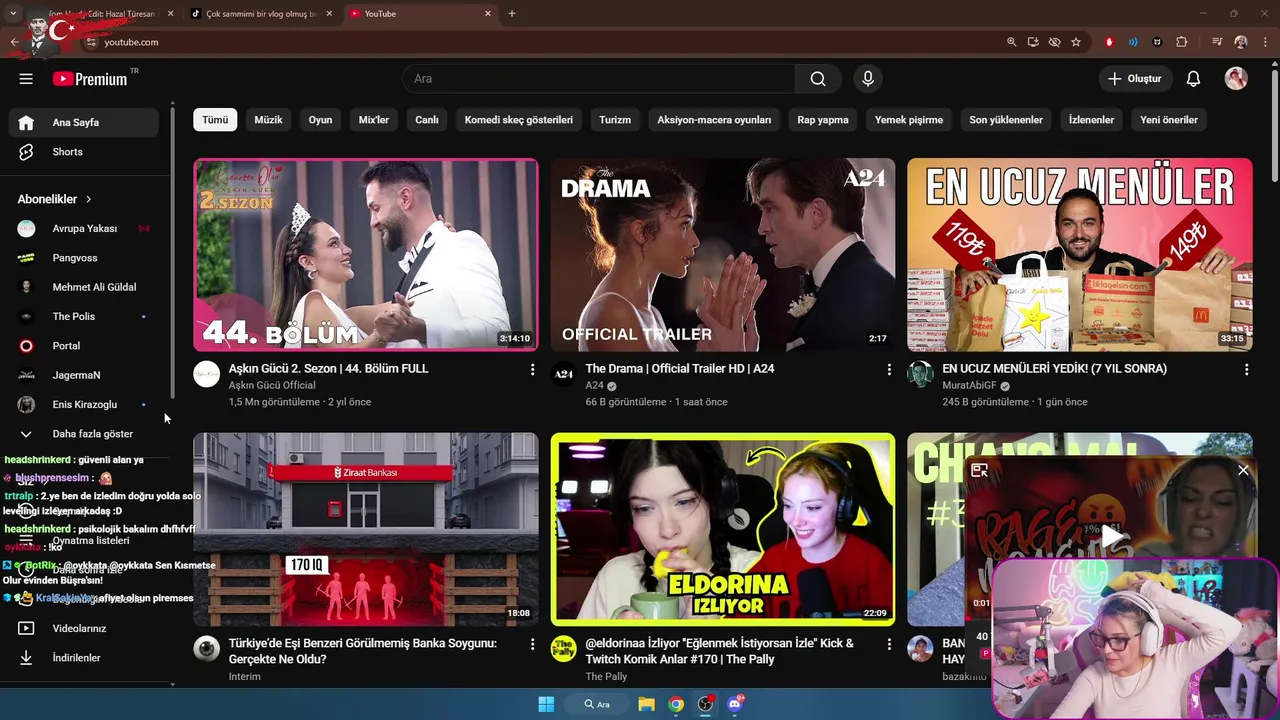Viewport: 1280px width, 720px height.
Task: Open options for EN UCUZ MENÜLERİ YEDİK video
Action: click(x=1246, y=369)
